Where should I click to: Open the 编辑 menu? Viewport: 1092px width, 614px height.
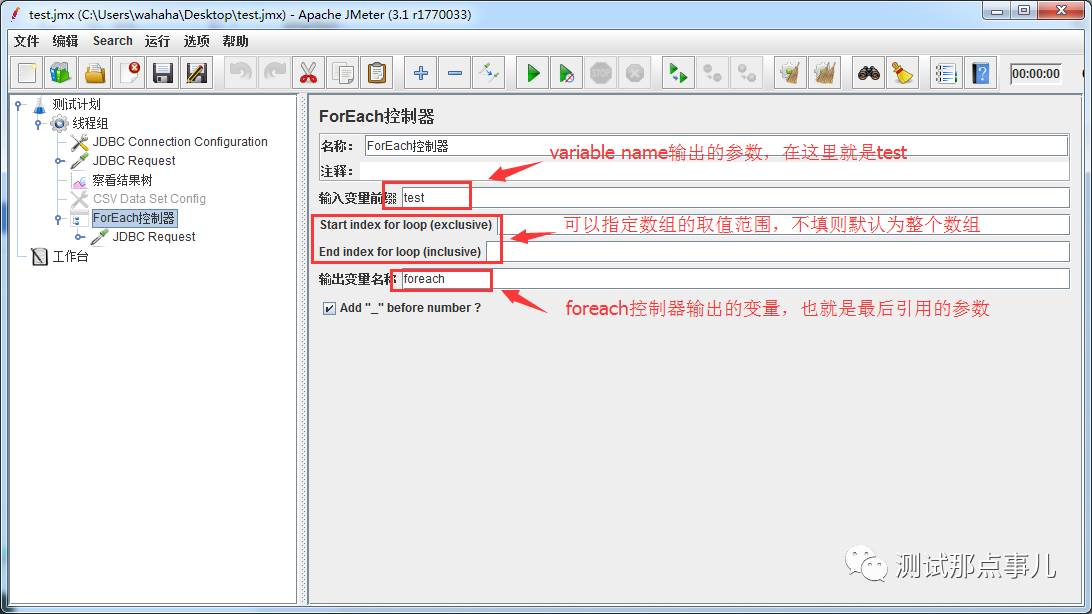pyautogui.click(x=65, y=41)
